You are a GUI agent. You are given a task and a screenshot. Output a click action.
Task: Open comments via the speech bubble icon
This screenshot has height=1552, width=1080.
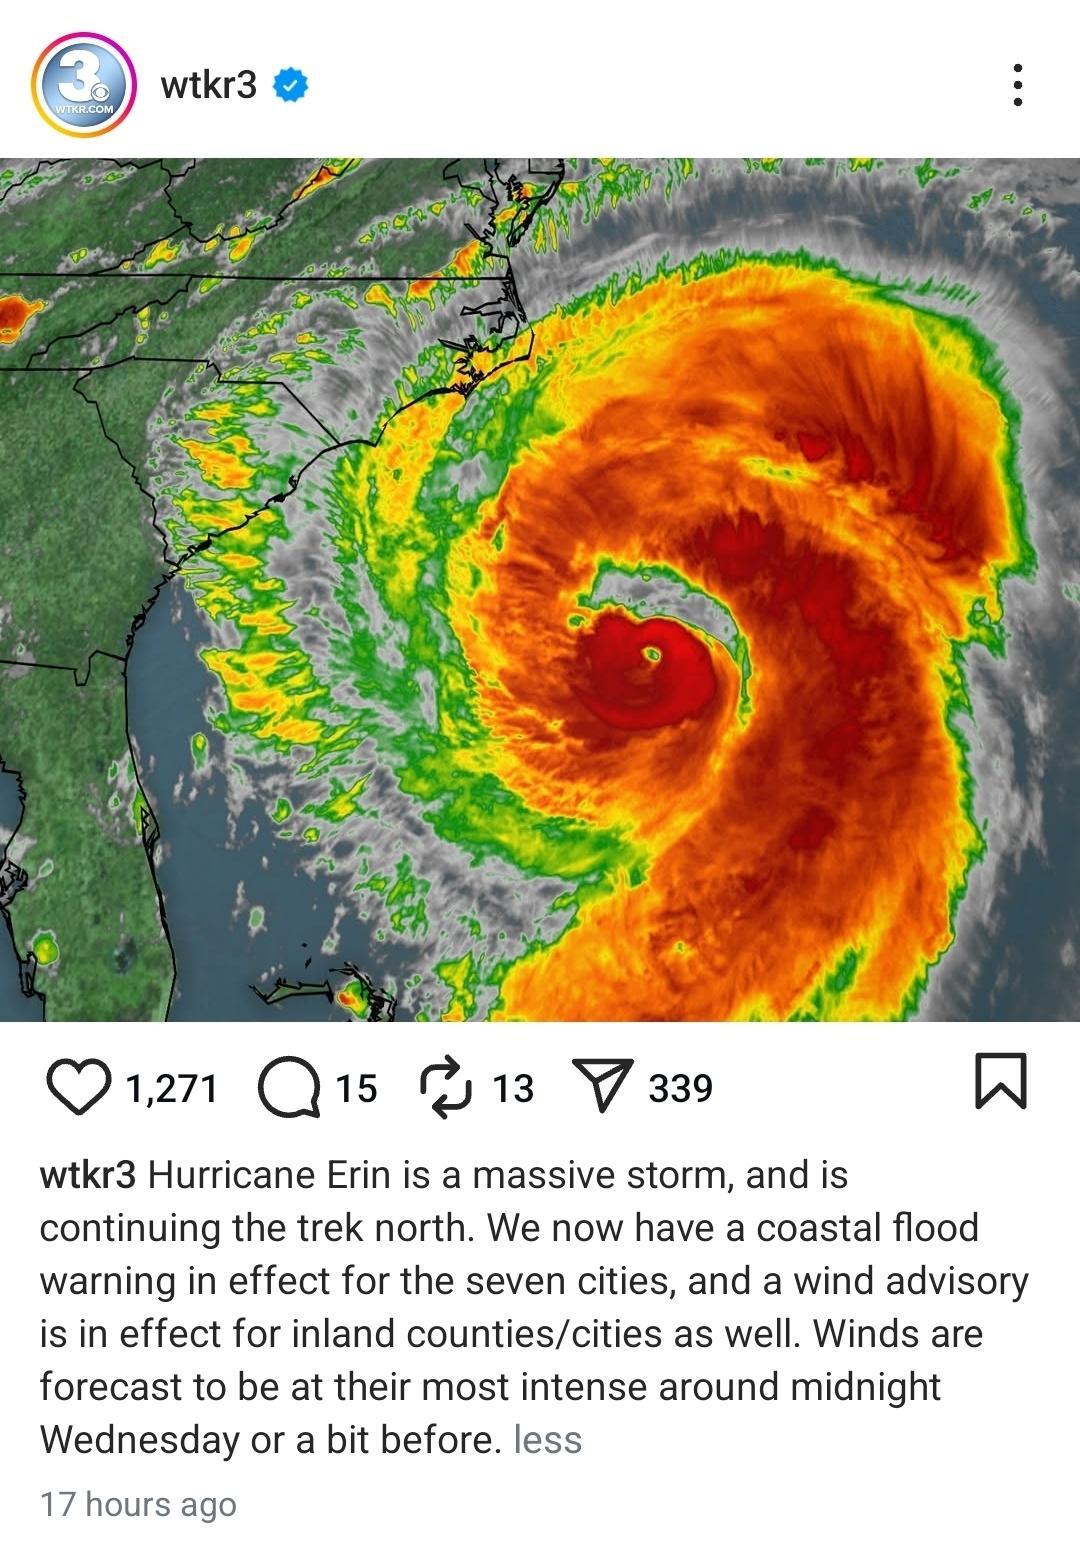pos(289,1088)
